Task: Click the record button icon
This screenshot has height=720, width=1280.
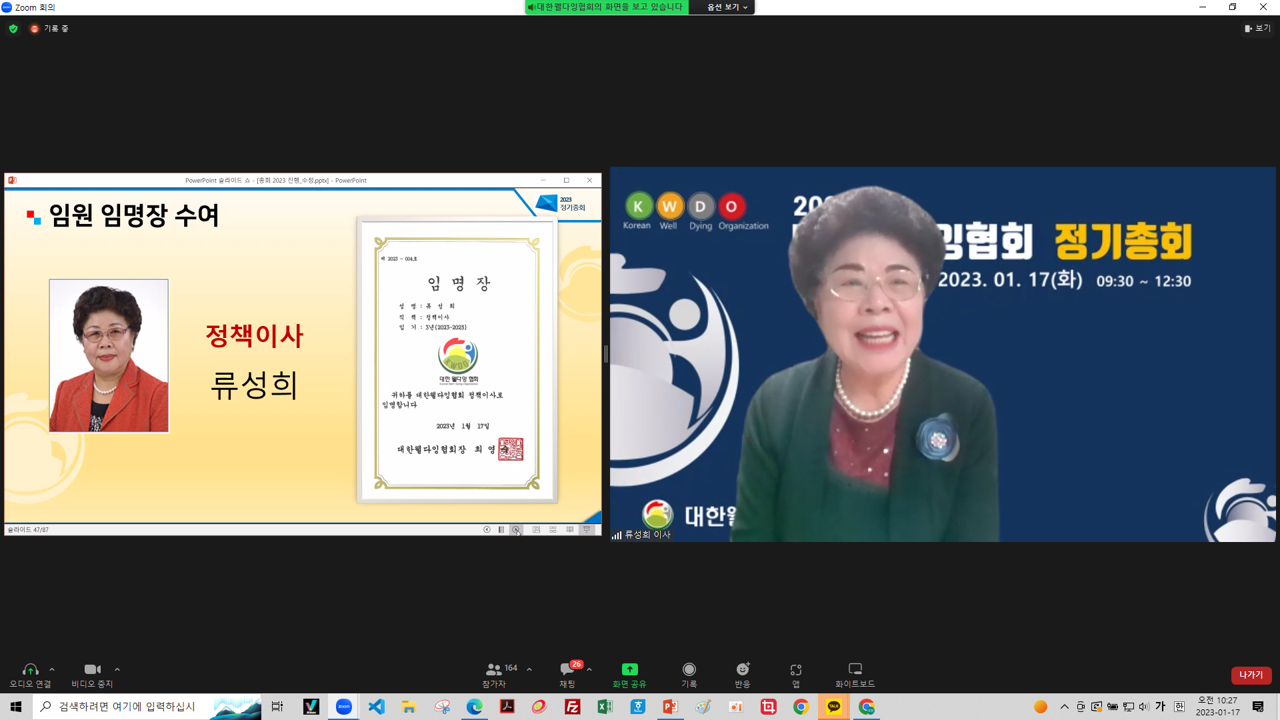Action: click(x=689, y=670)
